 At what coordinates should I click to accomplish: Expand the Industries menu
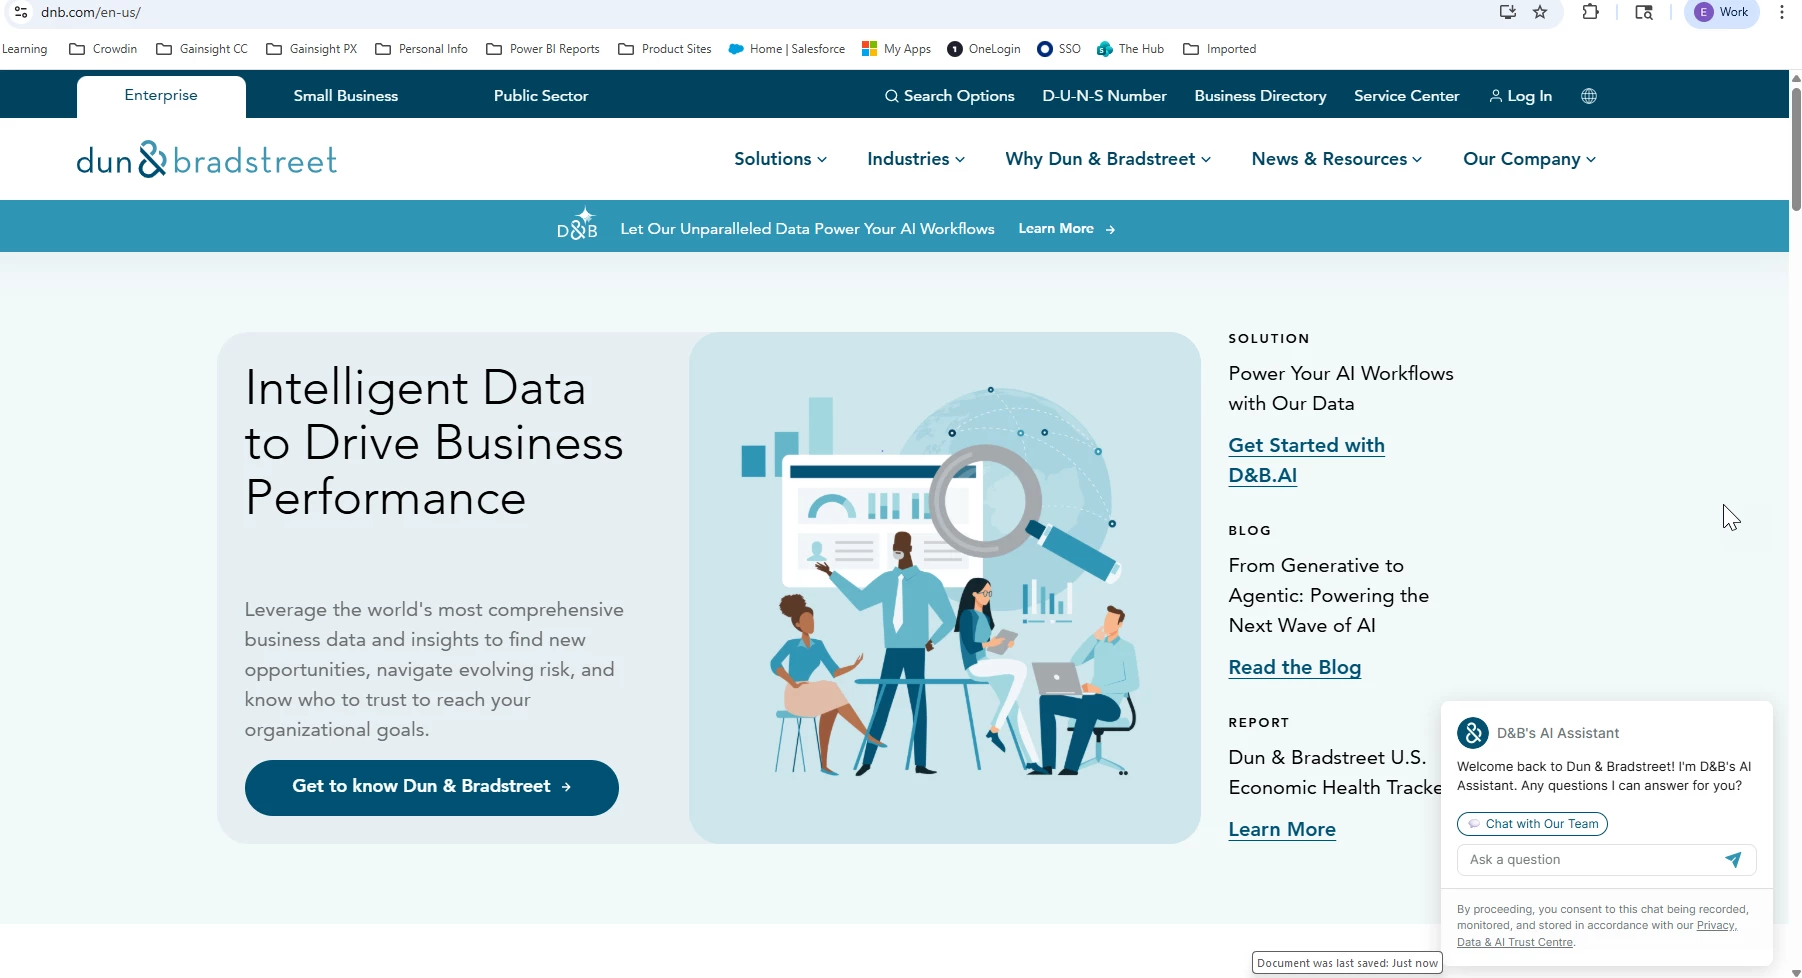click(916, 159)
